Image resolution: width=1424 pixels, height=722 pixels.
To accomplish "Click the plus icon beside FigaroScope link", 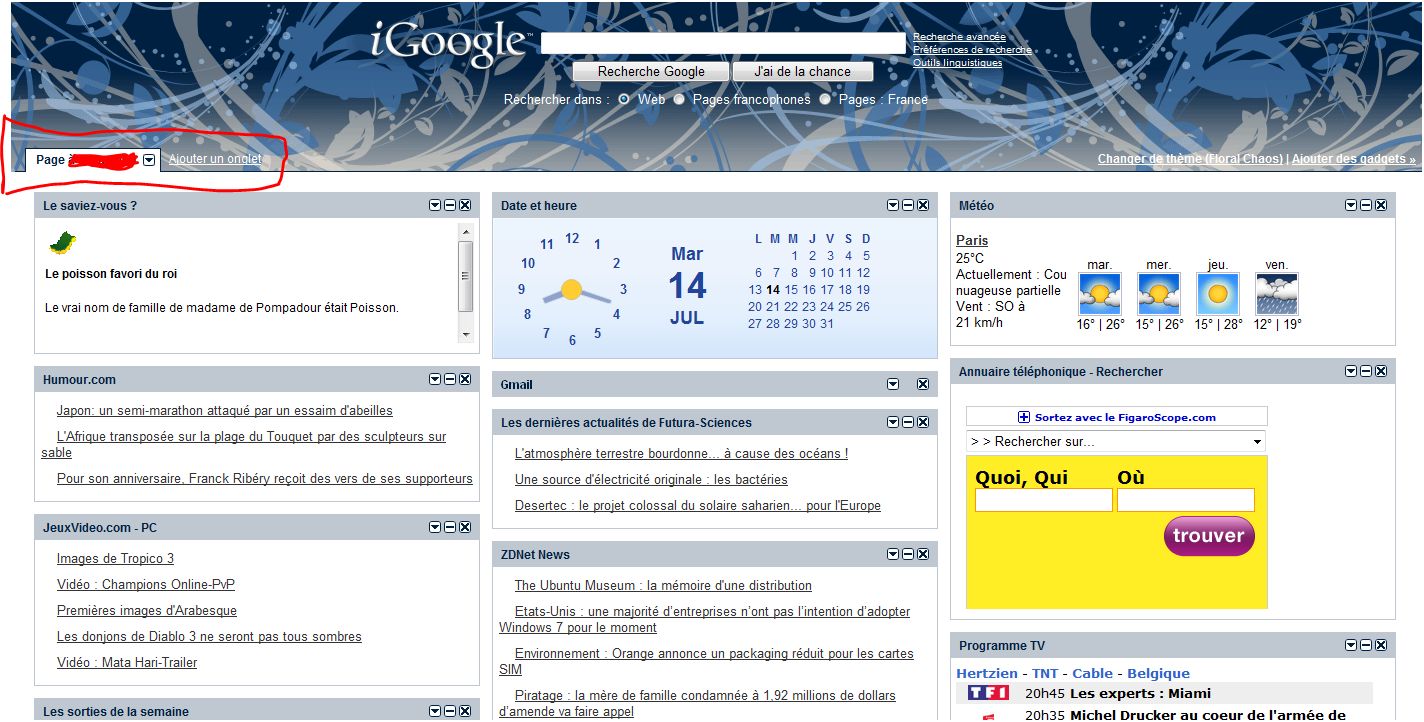I will tap(1023, 417).
